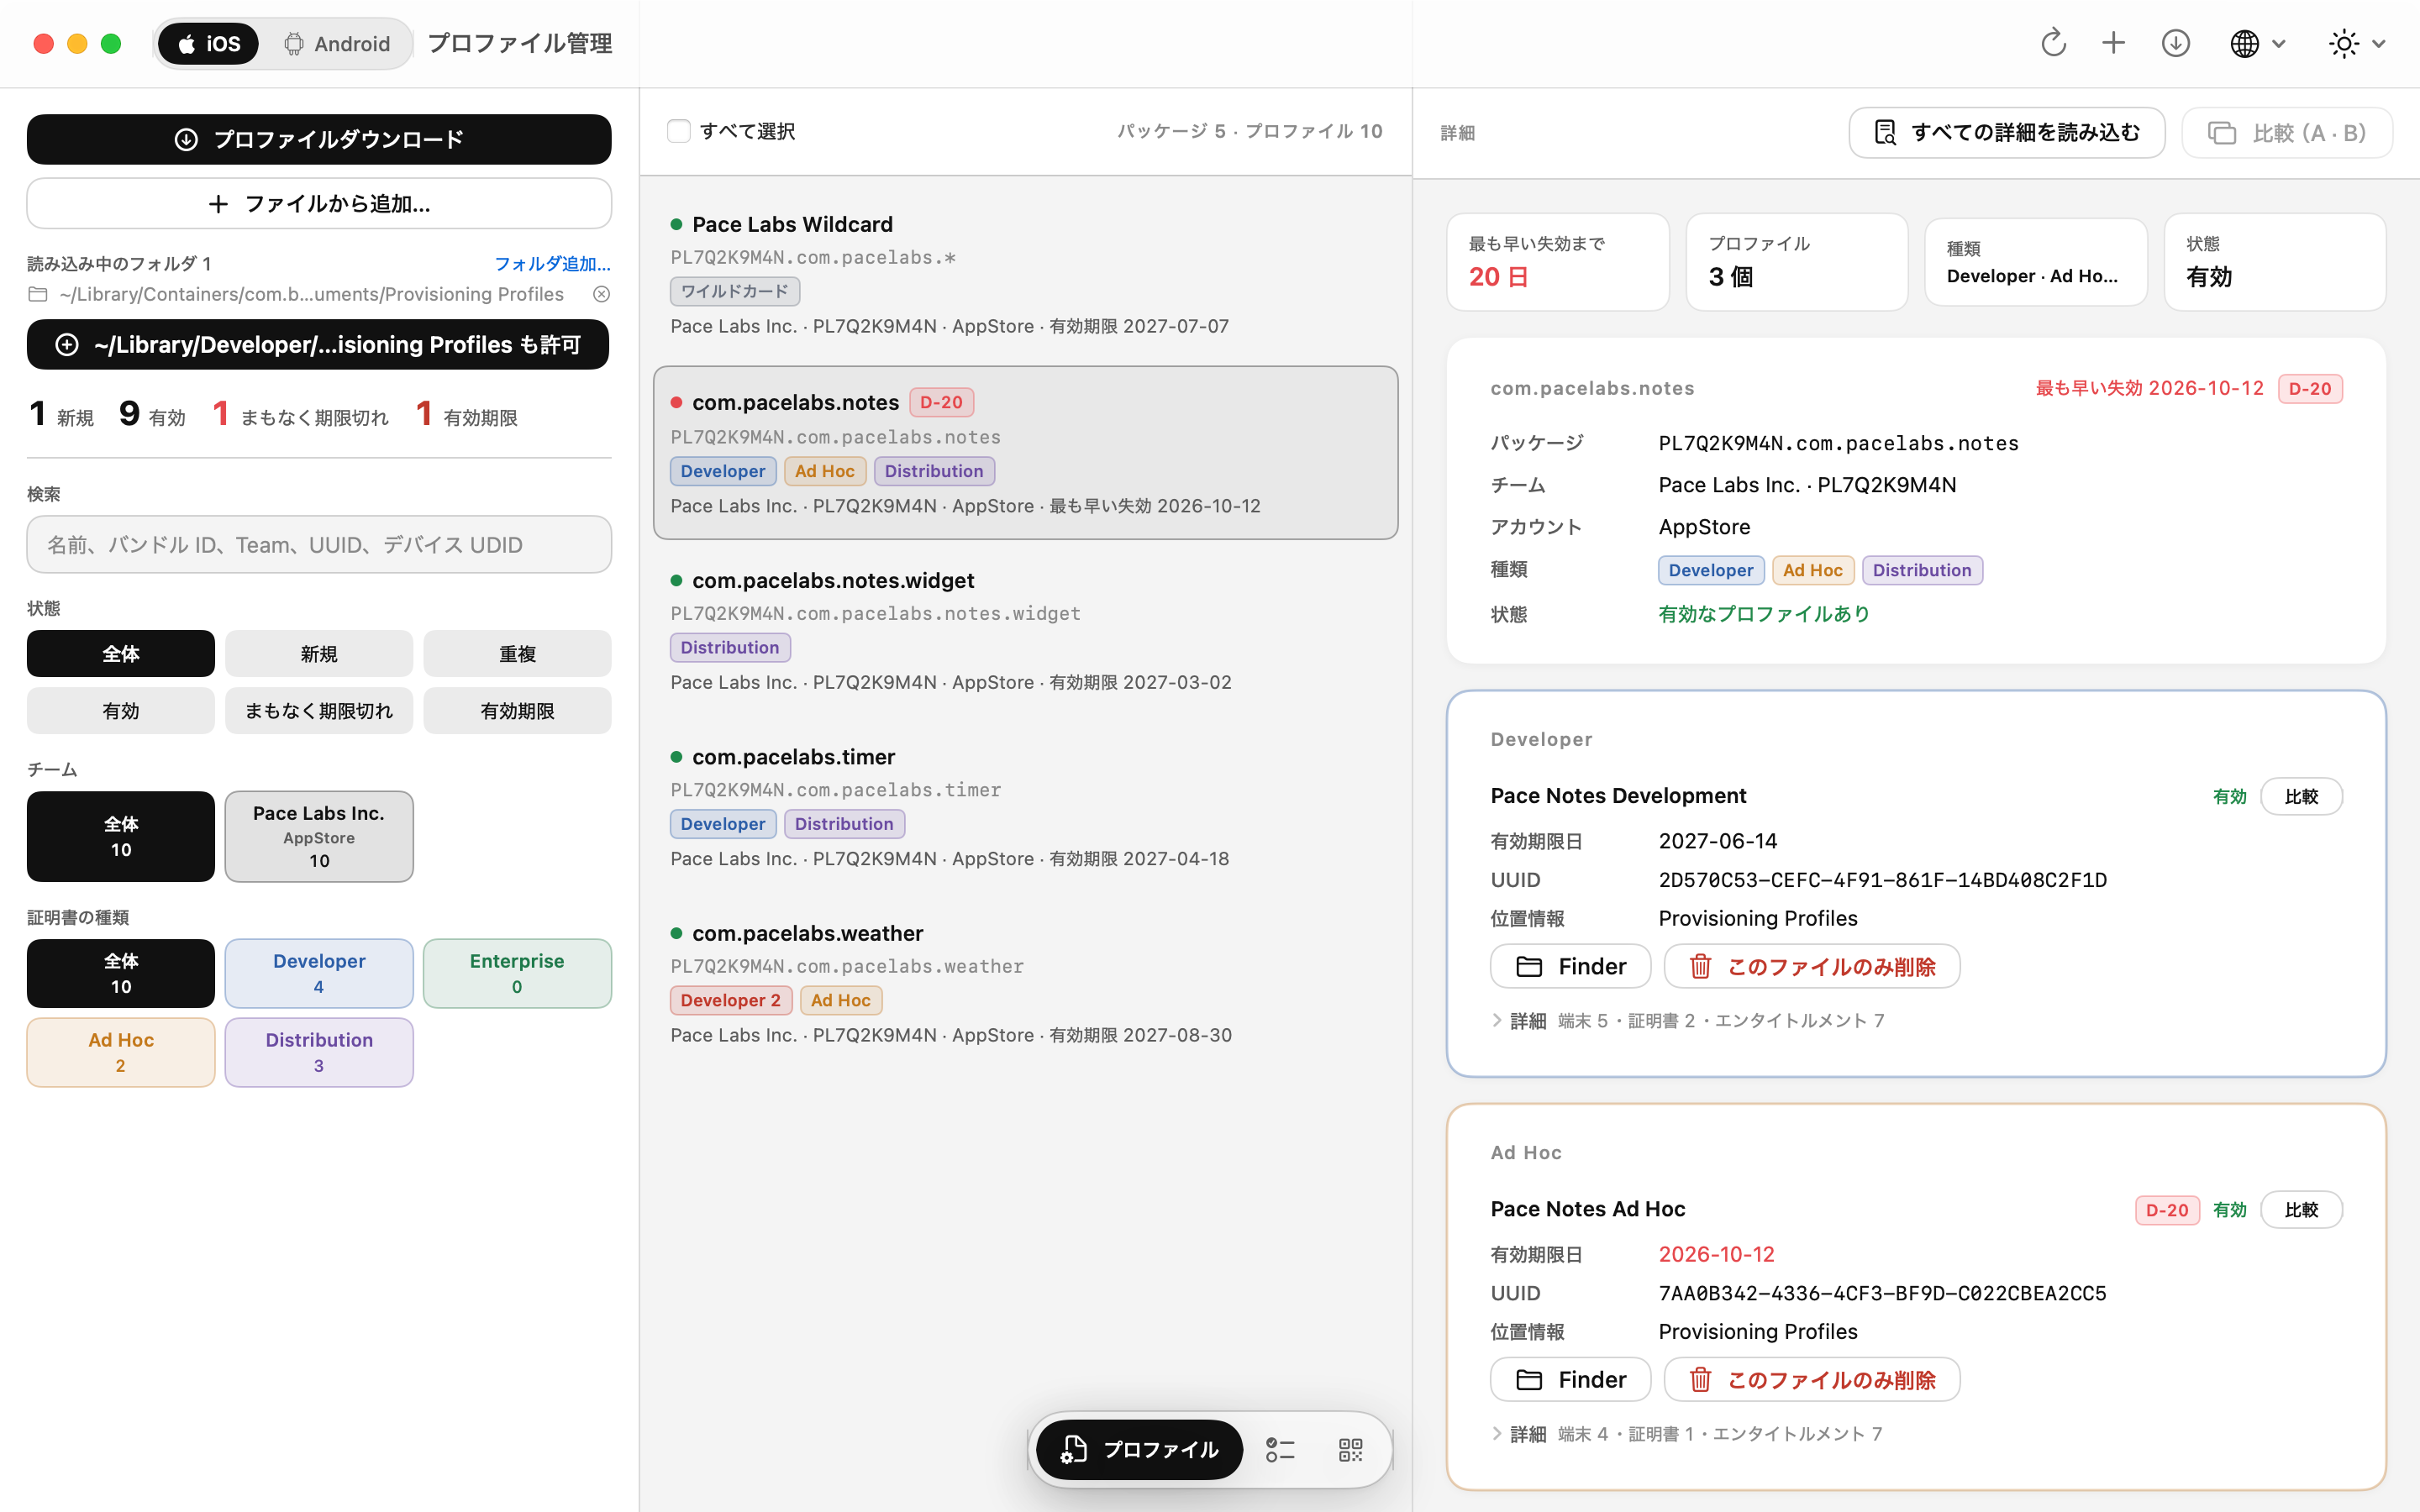The image size is (2420, 1512).
Task: Select the 全体 10 certificate type filter
Action: coord(121,973)
